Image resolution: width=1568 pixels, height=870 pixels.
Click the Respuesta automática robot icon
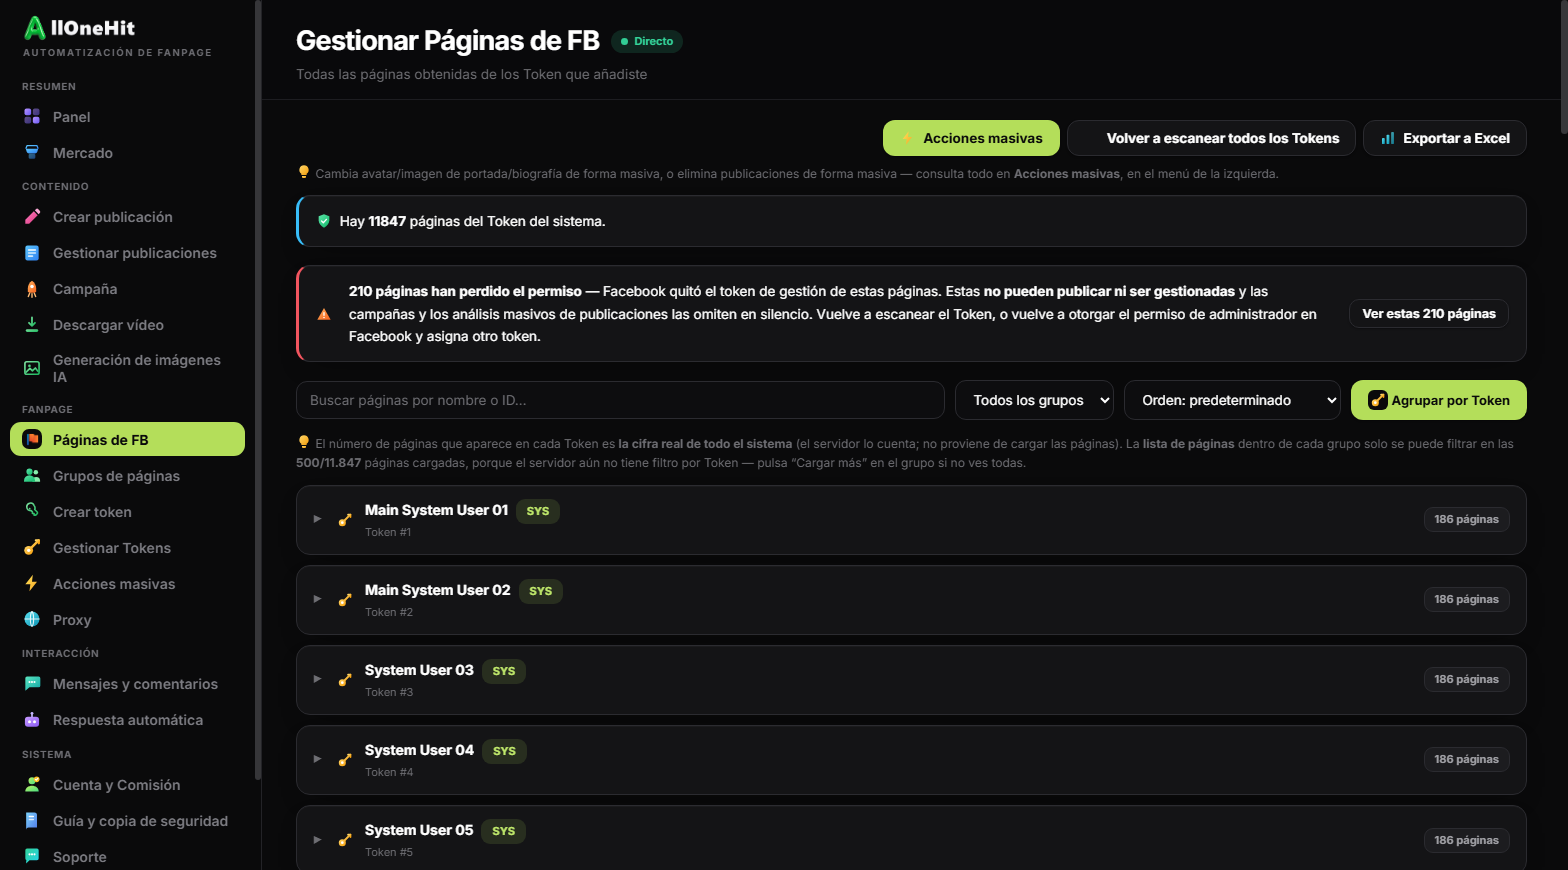(x=32, y=720)
